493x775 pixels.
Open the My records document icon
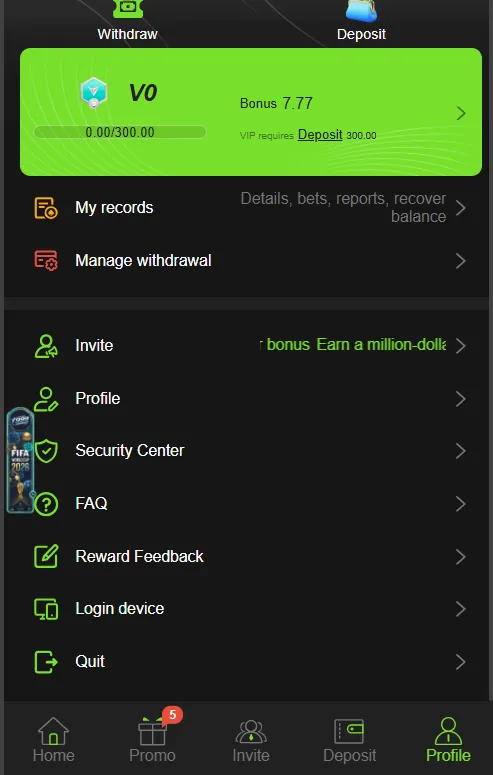45,208
